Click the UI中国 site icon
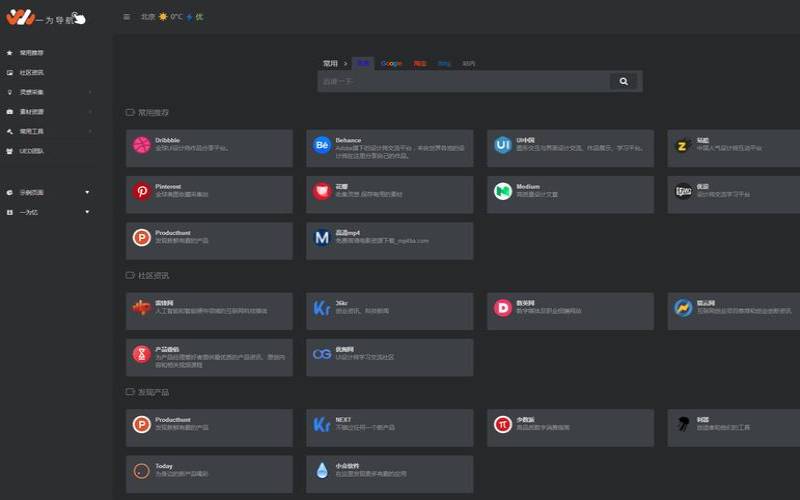Screen dimensions: 800x500 click(x=503, y=145)
